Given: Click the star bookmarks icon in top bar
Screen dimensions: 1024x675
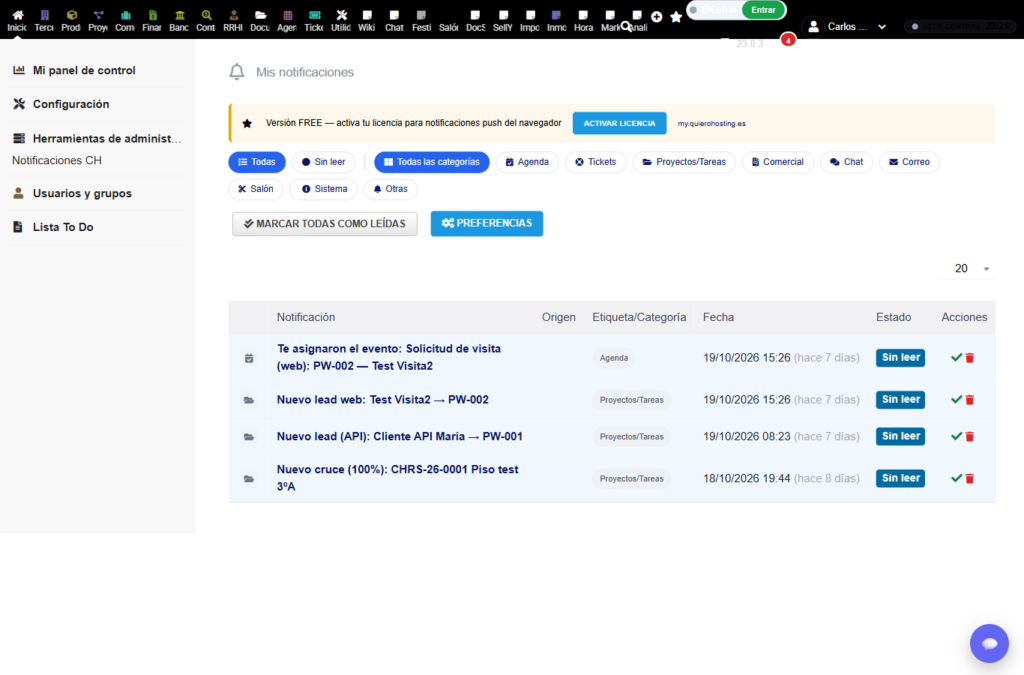Looking at the screenshot, I should pos(676,17).
